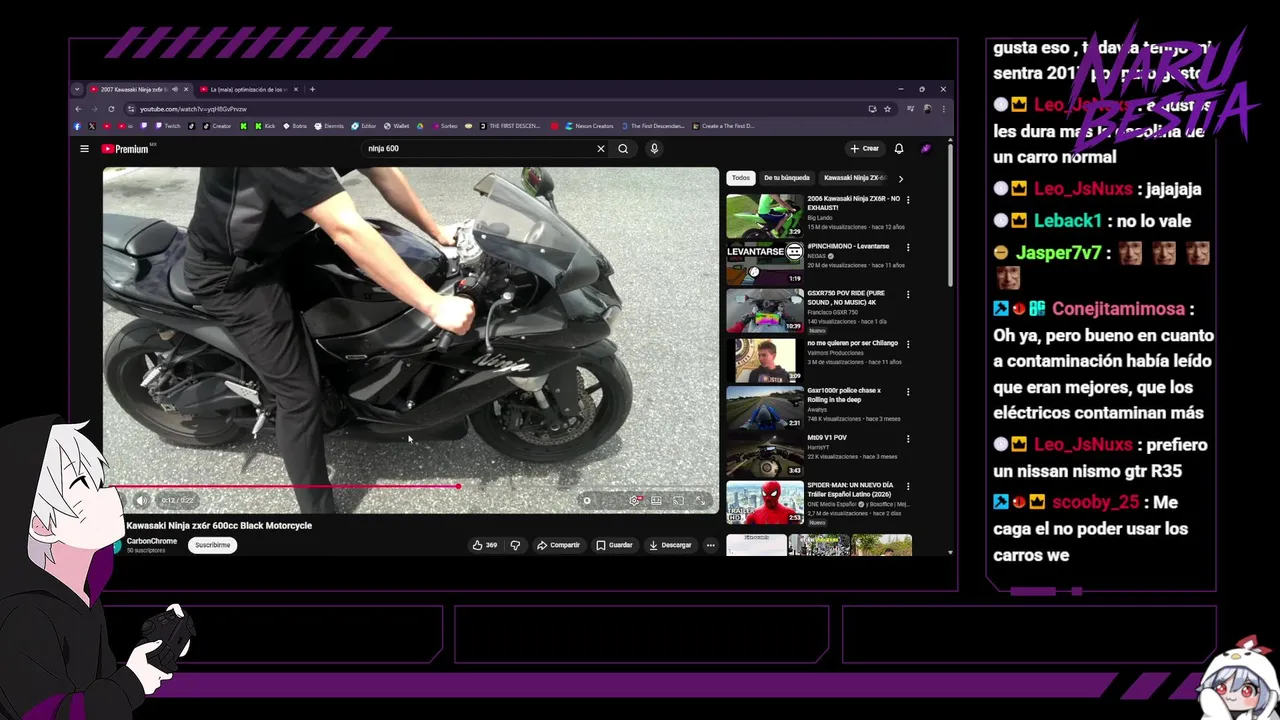Open more actions beside Descargar

(710, 545)
